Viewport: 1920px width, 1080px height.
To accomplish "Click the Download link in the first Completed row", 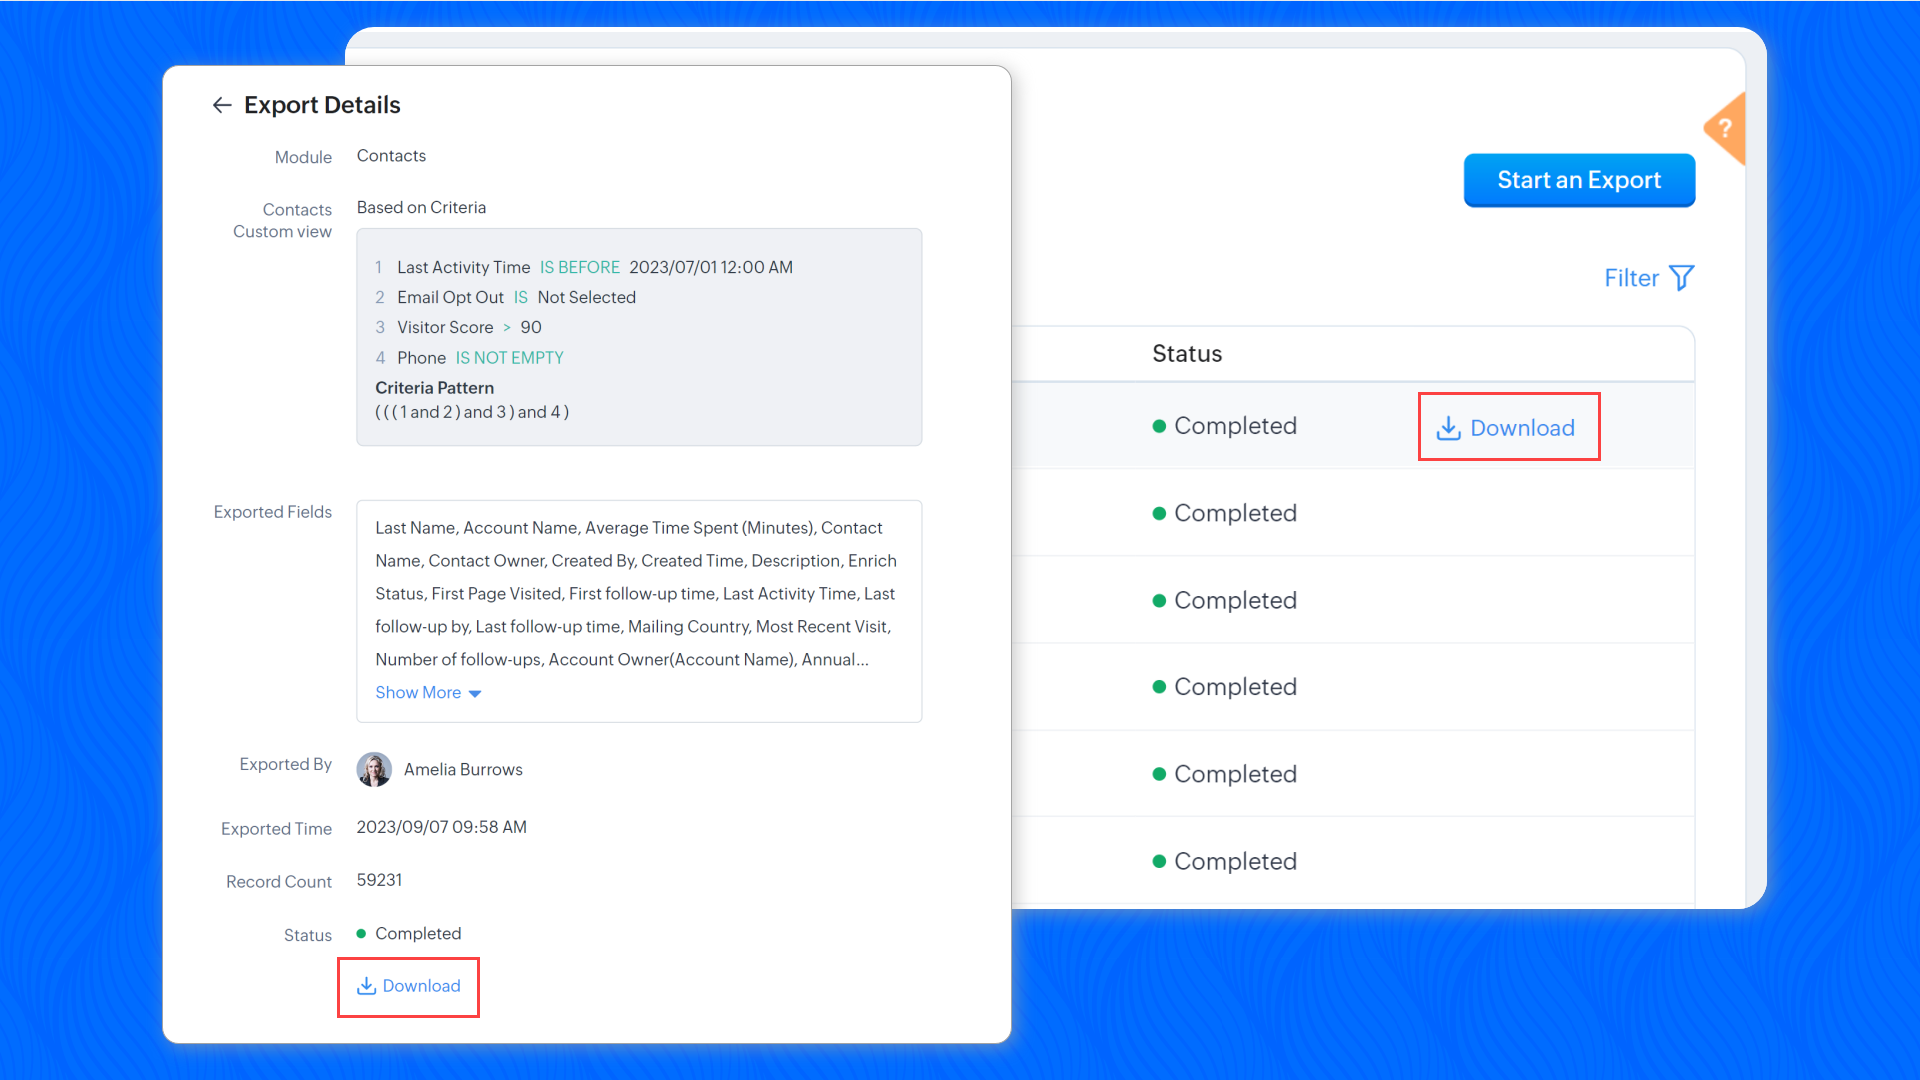I will tap(1522, 428).
